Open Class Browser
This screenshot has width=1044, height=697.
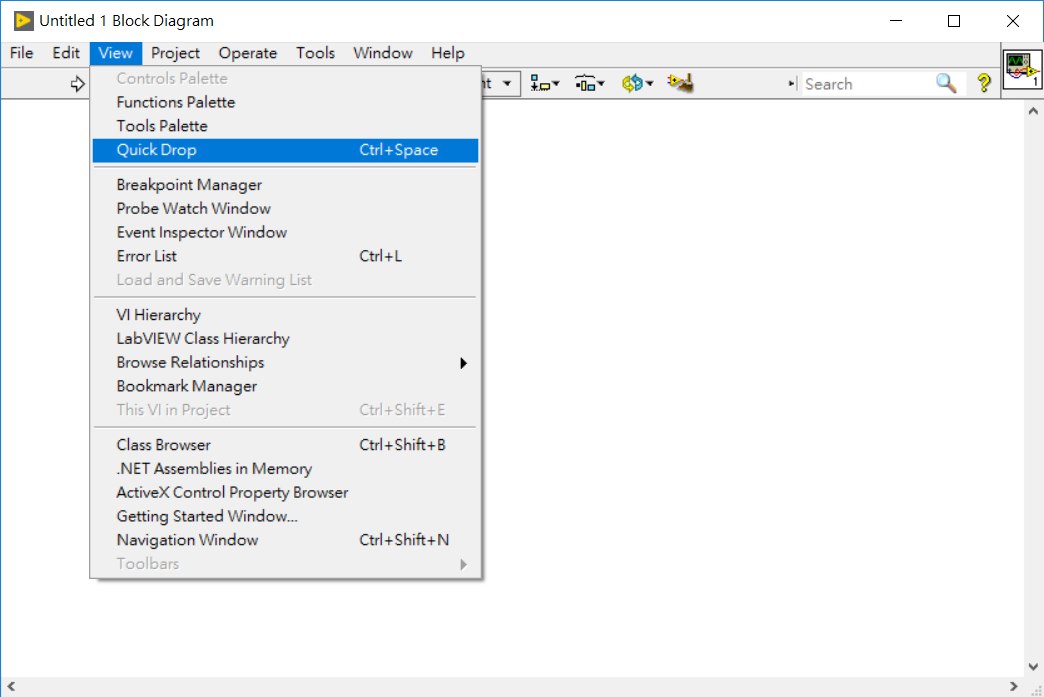(x=285, y=445)
